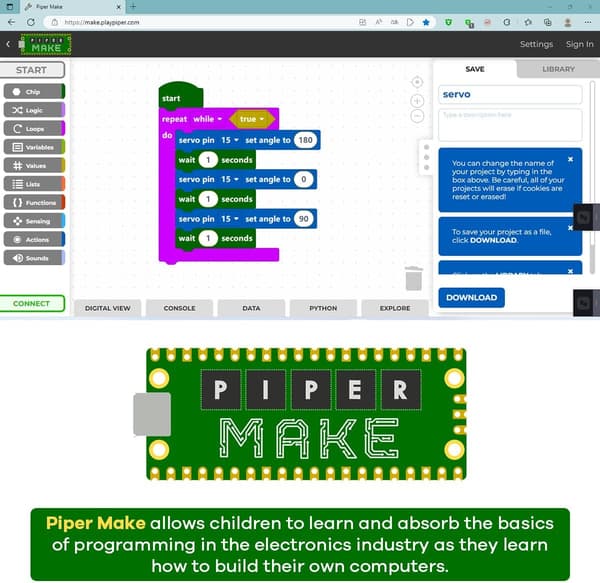Click the save panel vertical scrollbar
Image resolution: width=600 pixels, height=583 pixels.
click(592, 177)
